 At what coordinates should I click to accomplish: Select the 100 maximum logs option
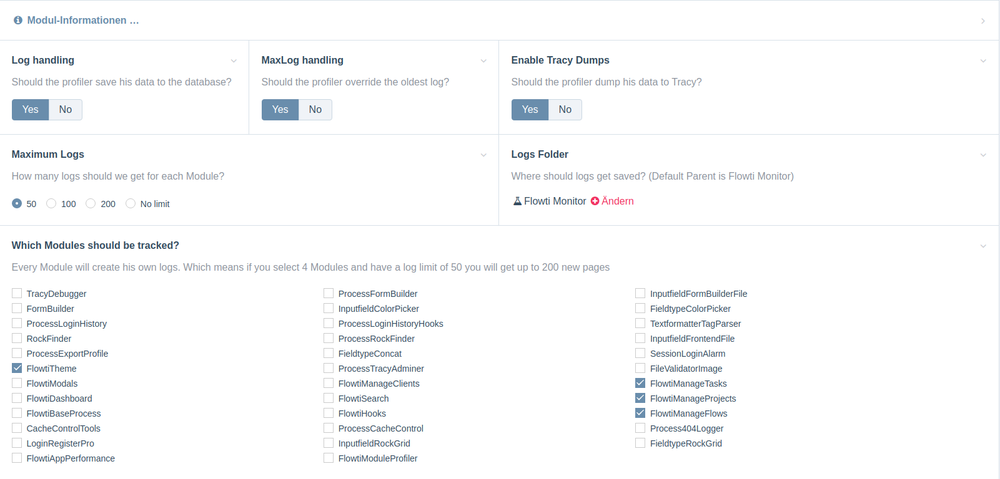(x=51, y=204)
